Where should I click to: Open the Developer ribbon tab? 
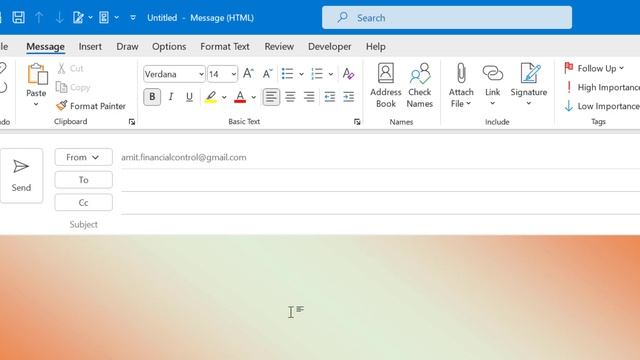point(329,47)
